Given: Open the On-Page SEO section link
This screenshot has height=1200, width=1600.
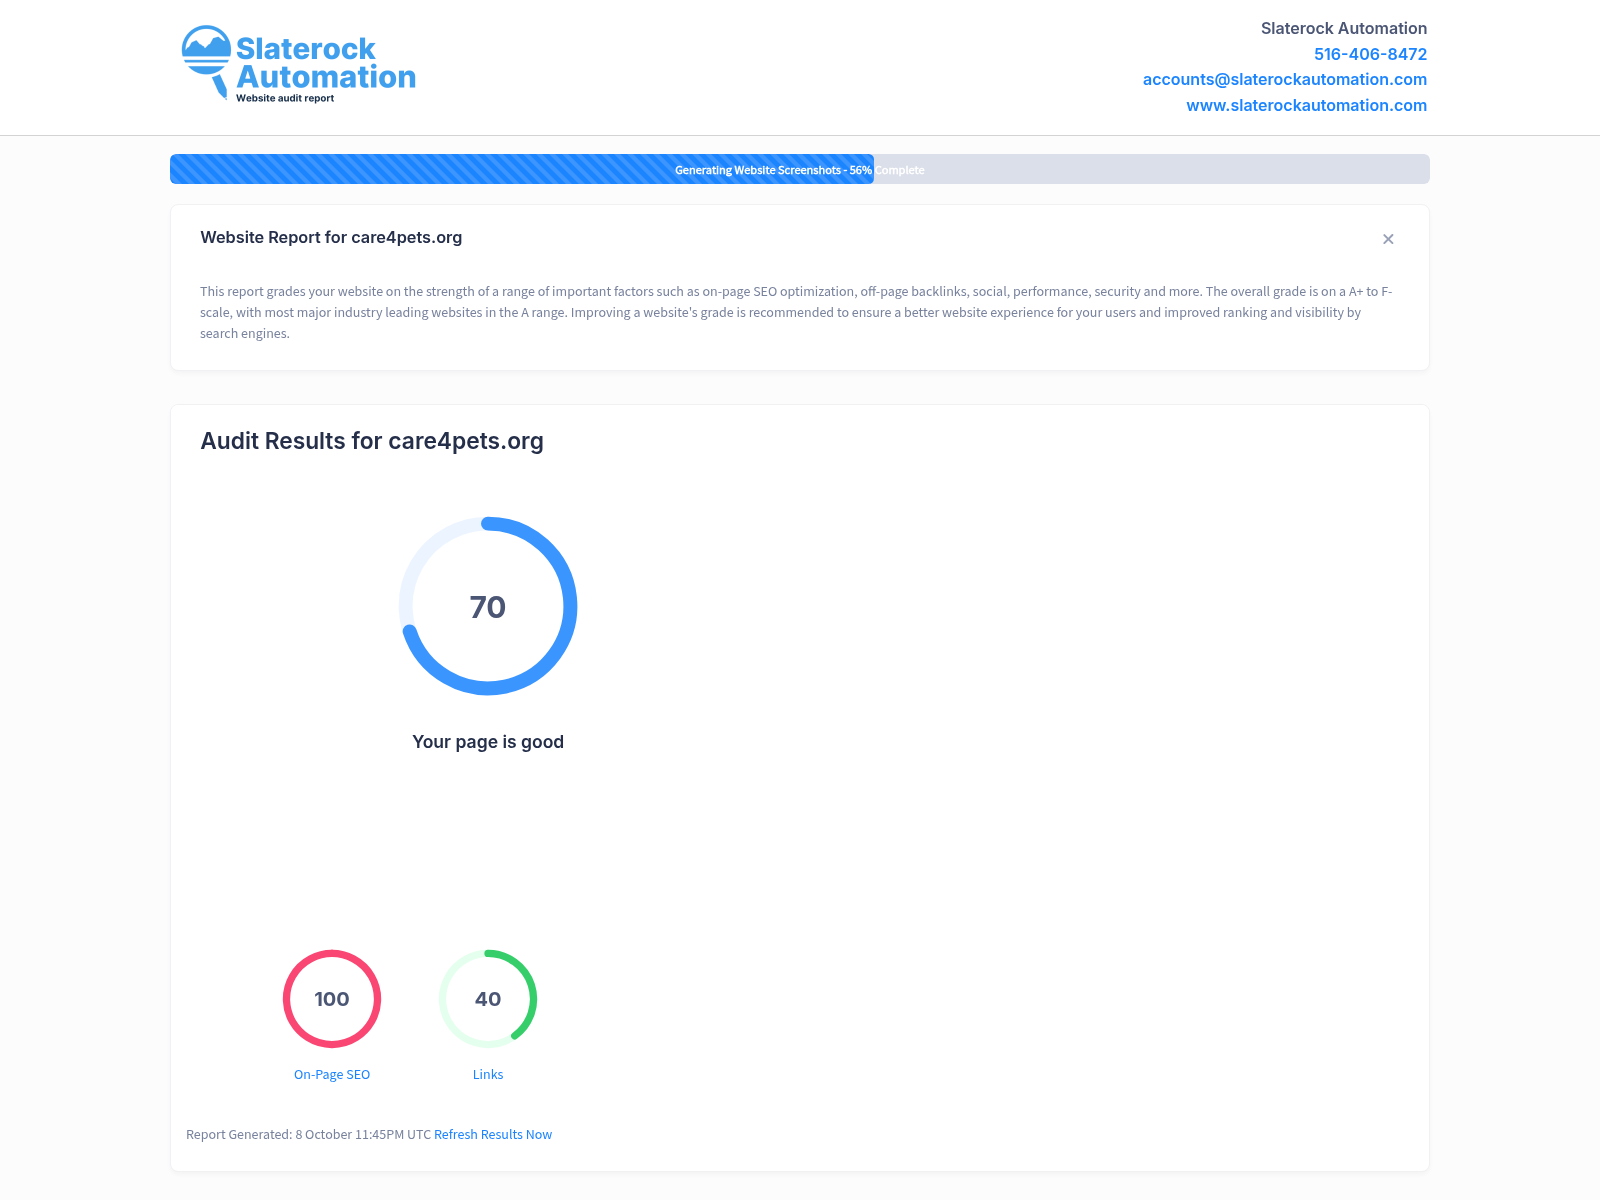Looking at the screenshot, I should tap(332, 1075).
